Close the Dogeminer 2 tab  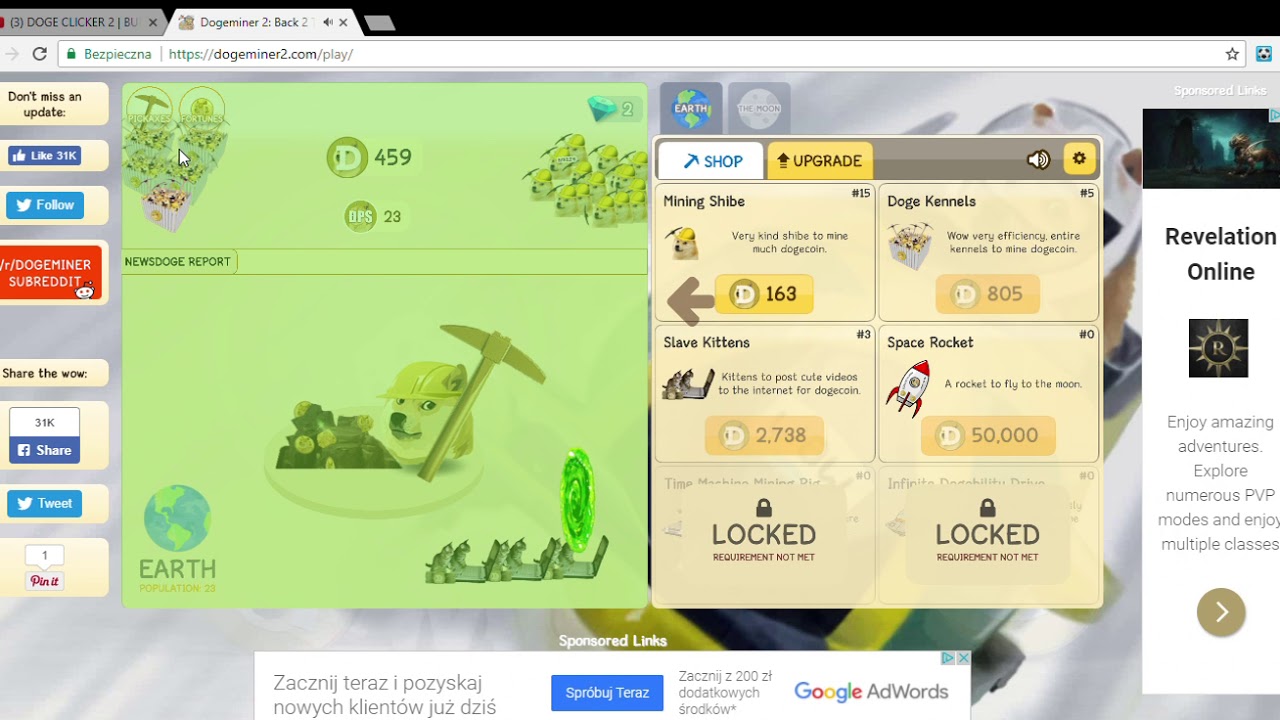coord(344,22)
